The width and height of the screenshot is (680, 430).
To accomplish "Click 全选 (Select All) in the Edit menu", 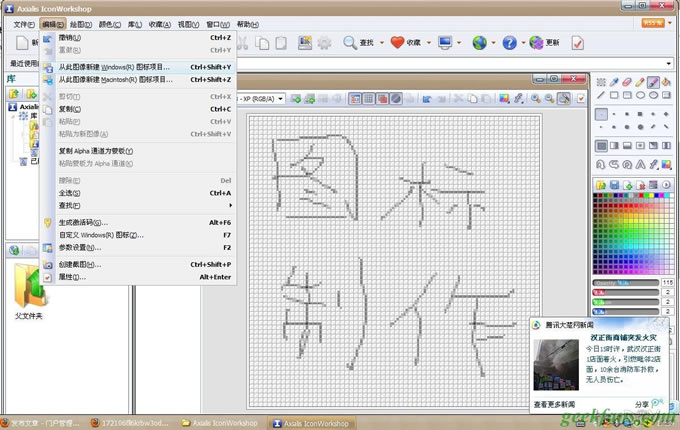I will click(x=68, y=193).
